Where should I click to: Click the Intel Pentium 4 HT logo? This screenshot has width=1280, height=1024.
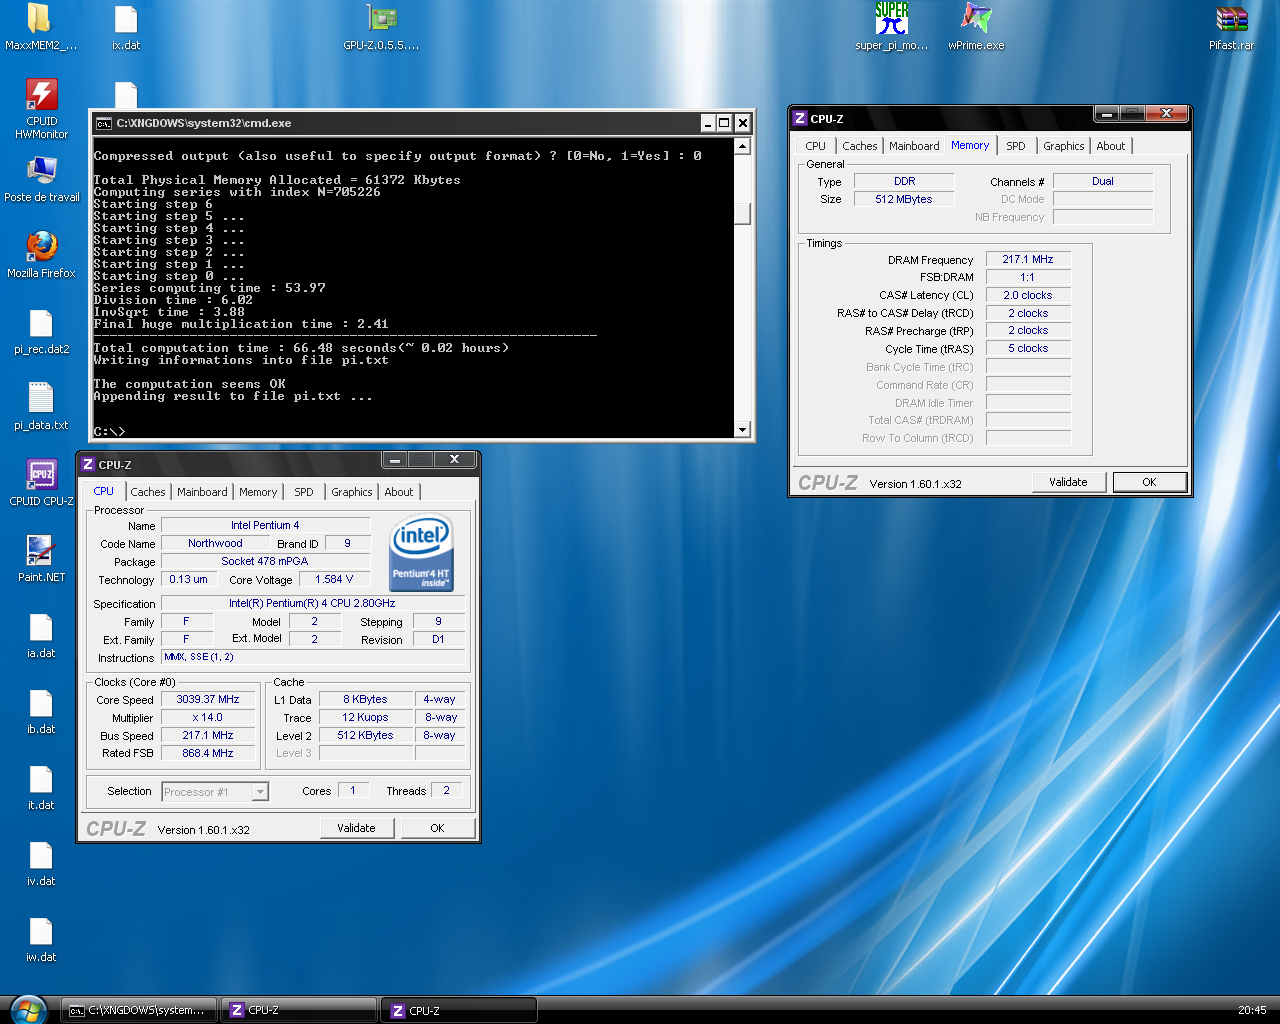coord(421,552)
